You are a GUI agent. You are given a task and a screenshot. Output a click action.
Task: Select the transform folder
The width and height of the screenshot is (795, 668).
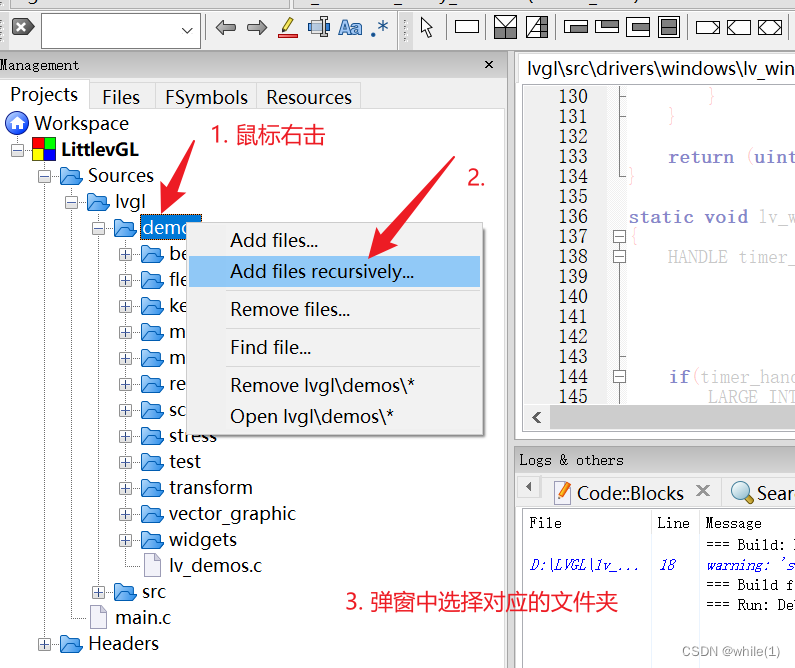click(x=210, y=488)
